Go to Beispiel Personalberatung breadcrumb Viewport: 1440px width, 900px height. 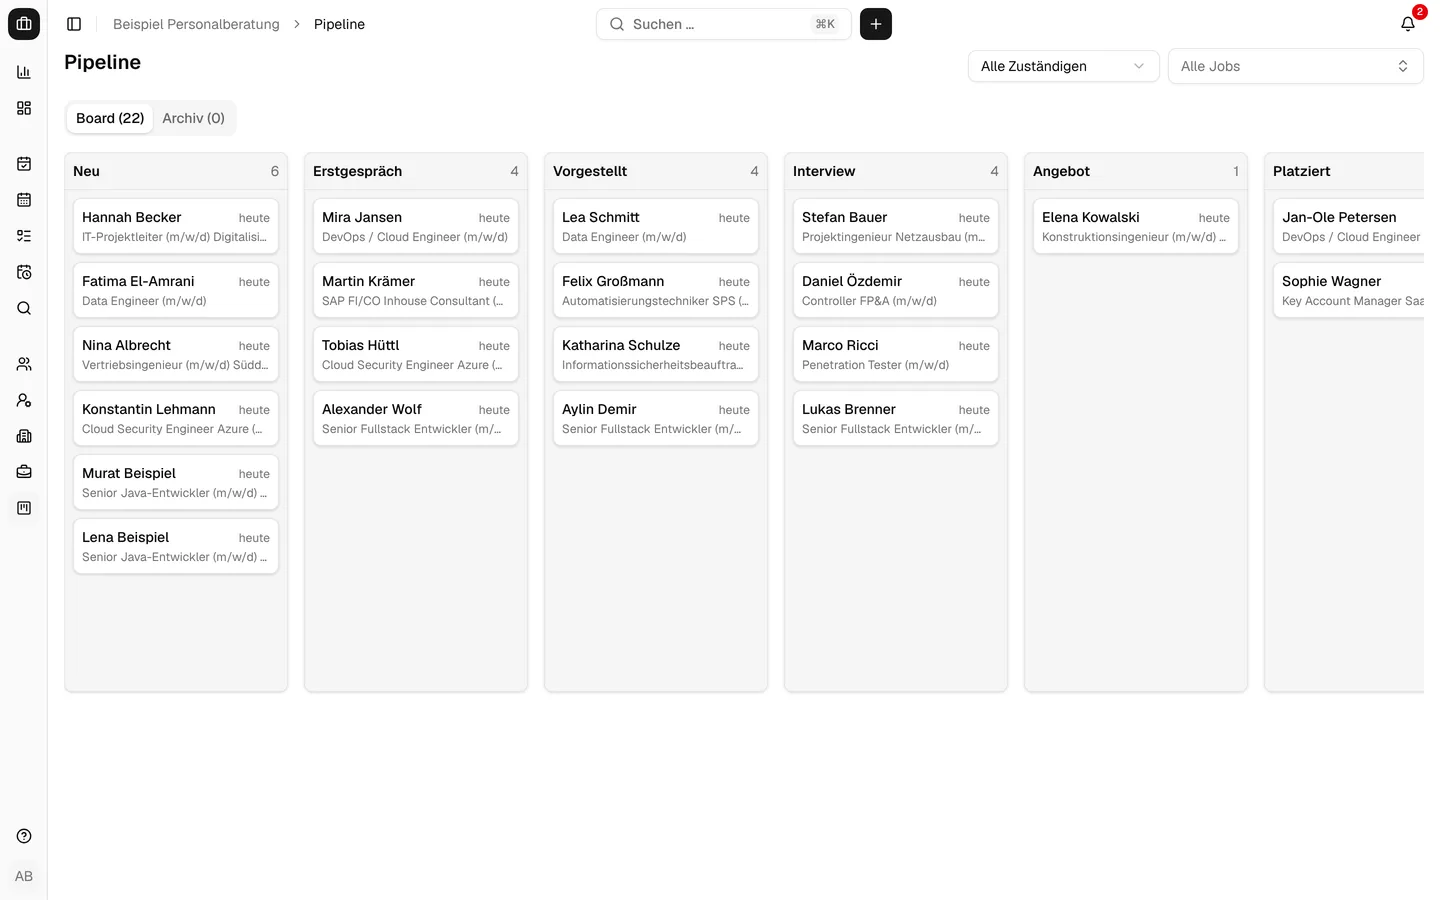pos(196,24)
